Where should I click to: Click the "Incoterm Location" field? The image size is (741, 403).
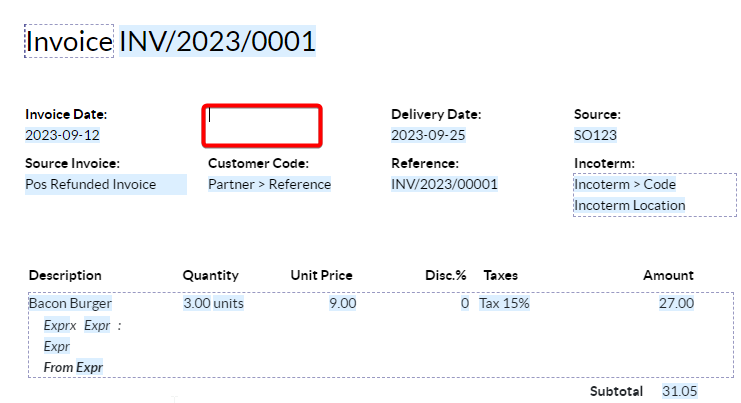pyautogui.click(x=630, y=205)
